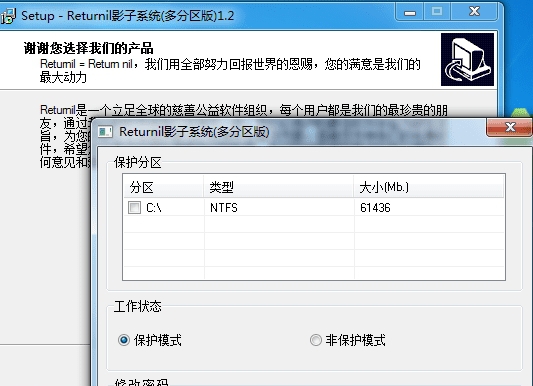
Task: Click the Returnil dialog title icon
Action: 105,131
